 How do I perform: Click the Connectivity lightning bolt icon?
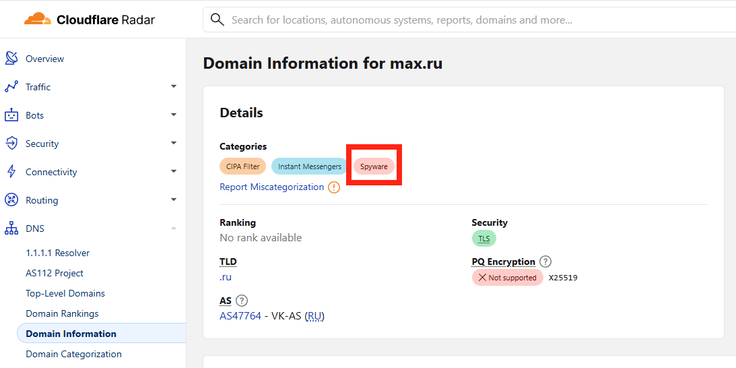click(x=11, y=172)
